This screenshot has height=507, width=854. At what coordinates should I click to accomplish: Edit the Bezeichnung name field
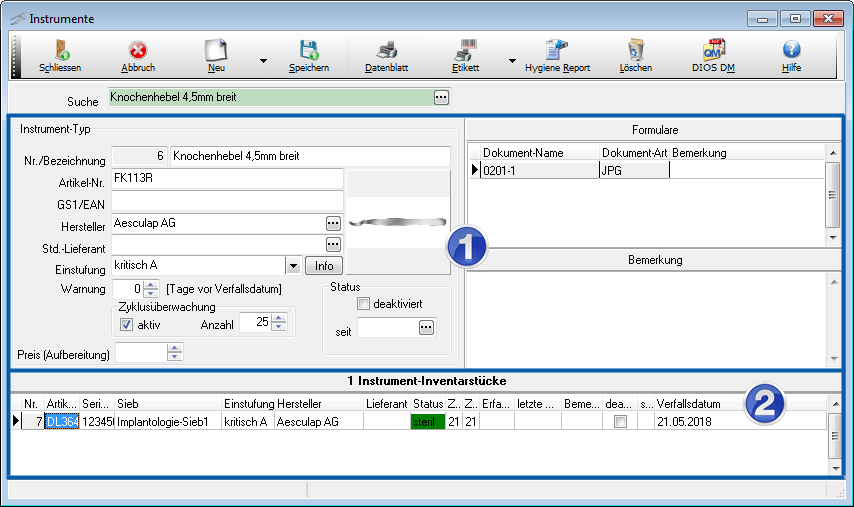310,156
